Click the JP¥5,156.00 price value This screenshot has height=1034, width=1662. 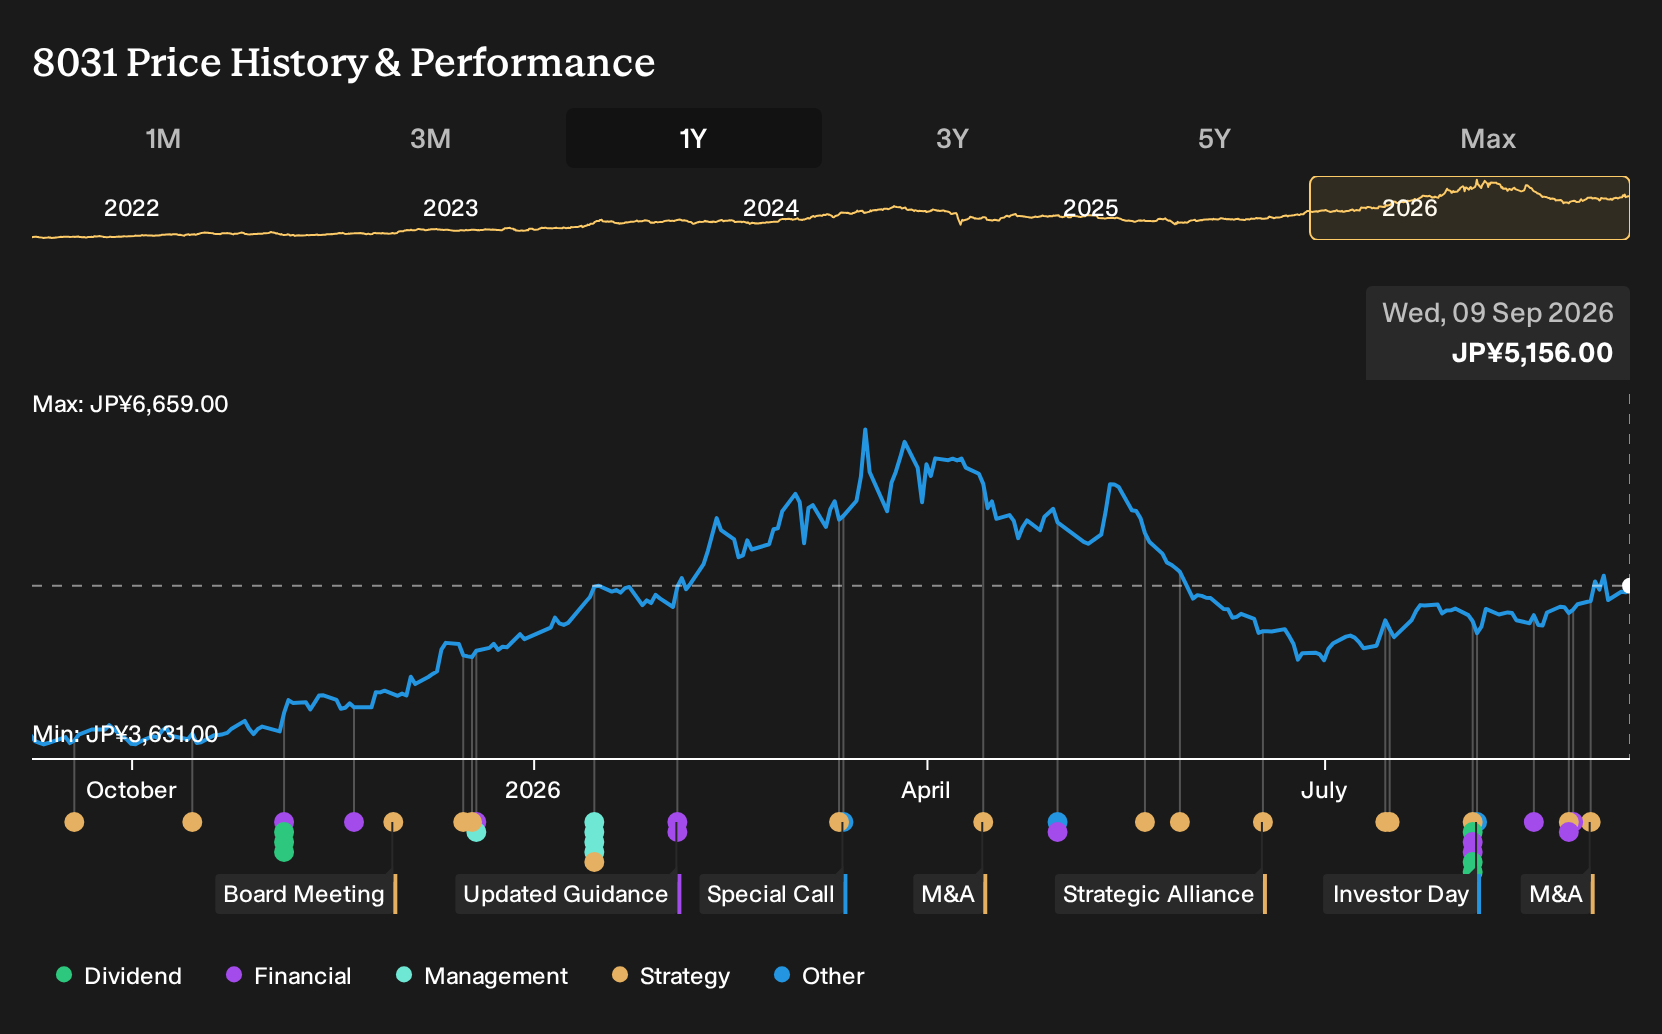[1532, 353]
